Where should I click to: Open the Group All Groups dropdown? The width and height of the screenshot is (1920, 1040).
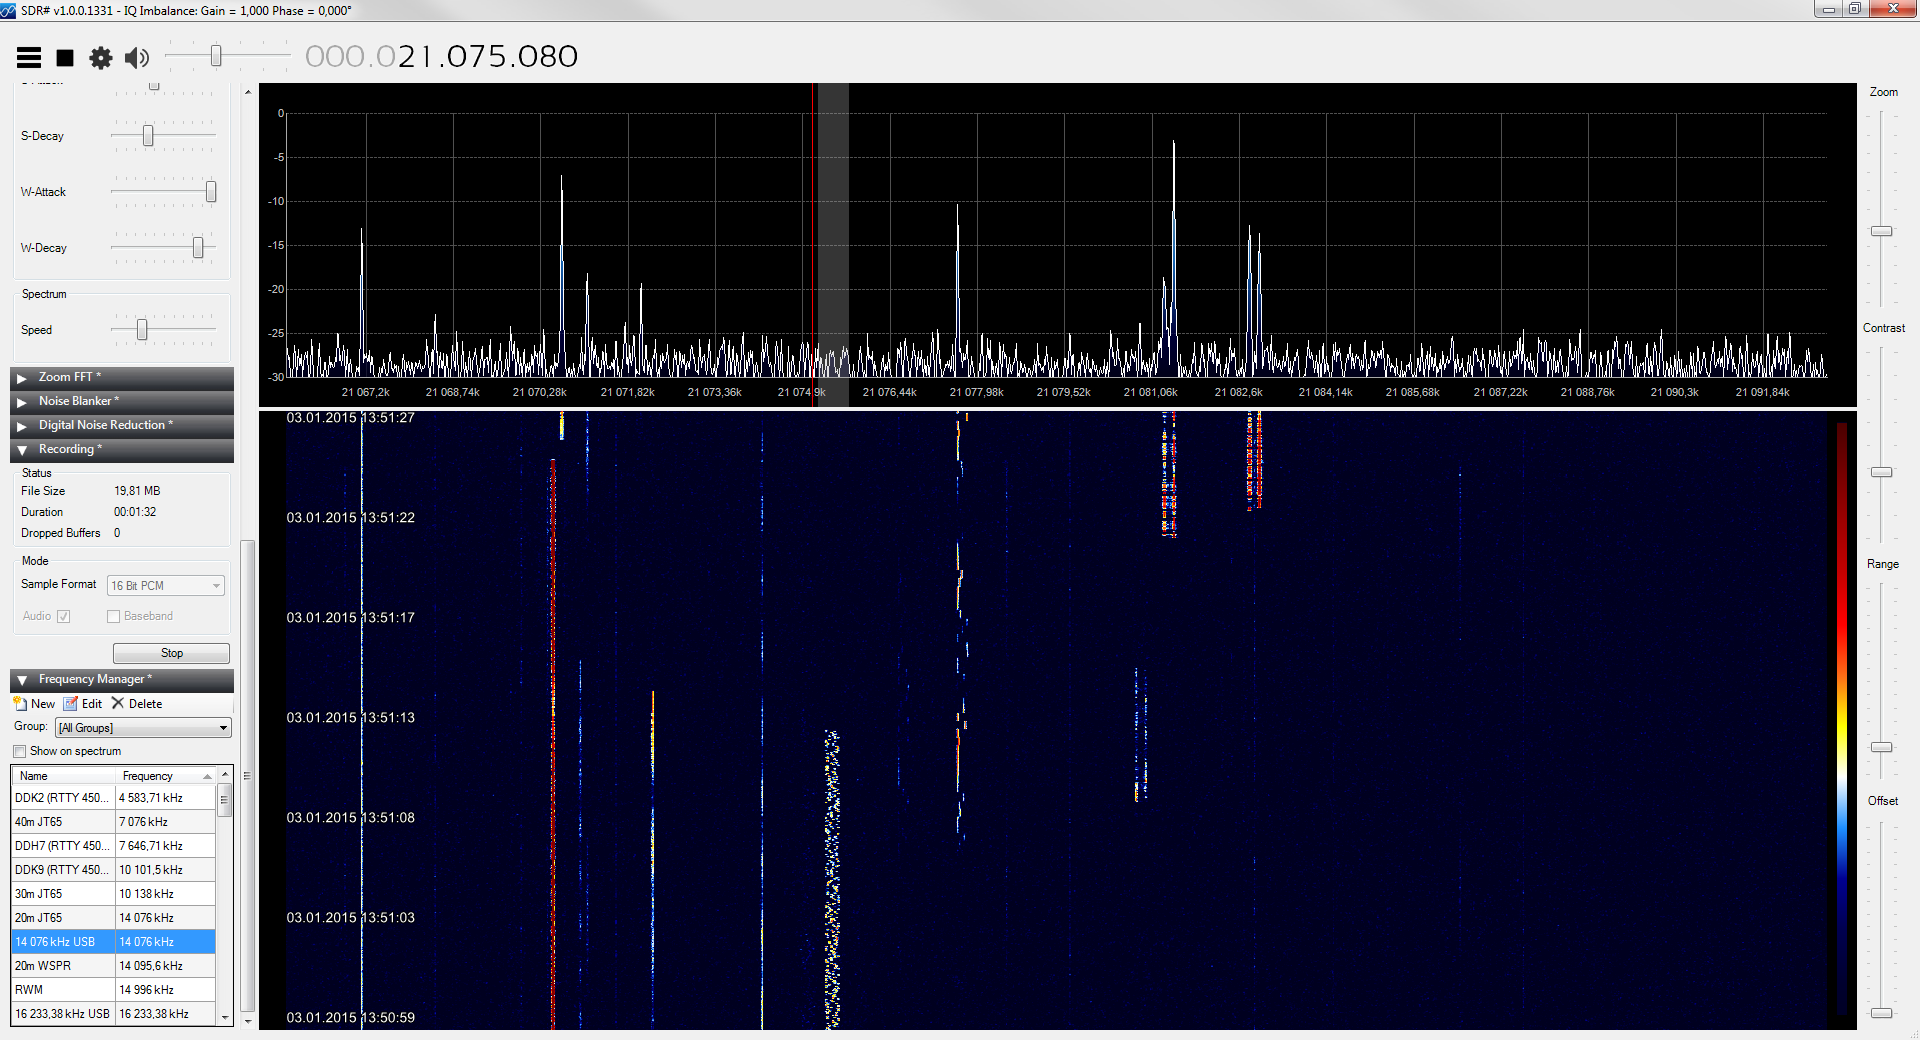pos(144,728)
